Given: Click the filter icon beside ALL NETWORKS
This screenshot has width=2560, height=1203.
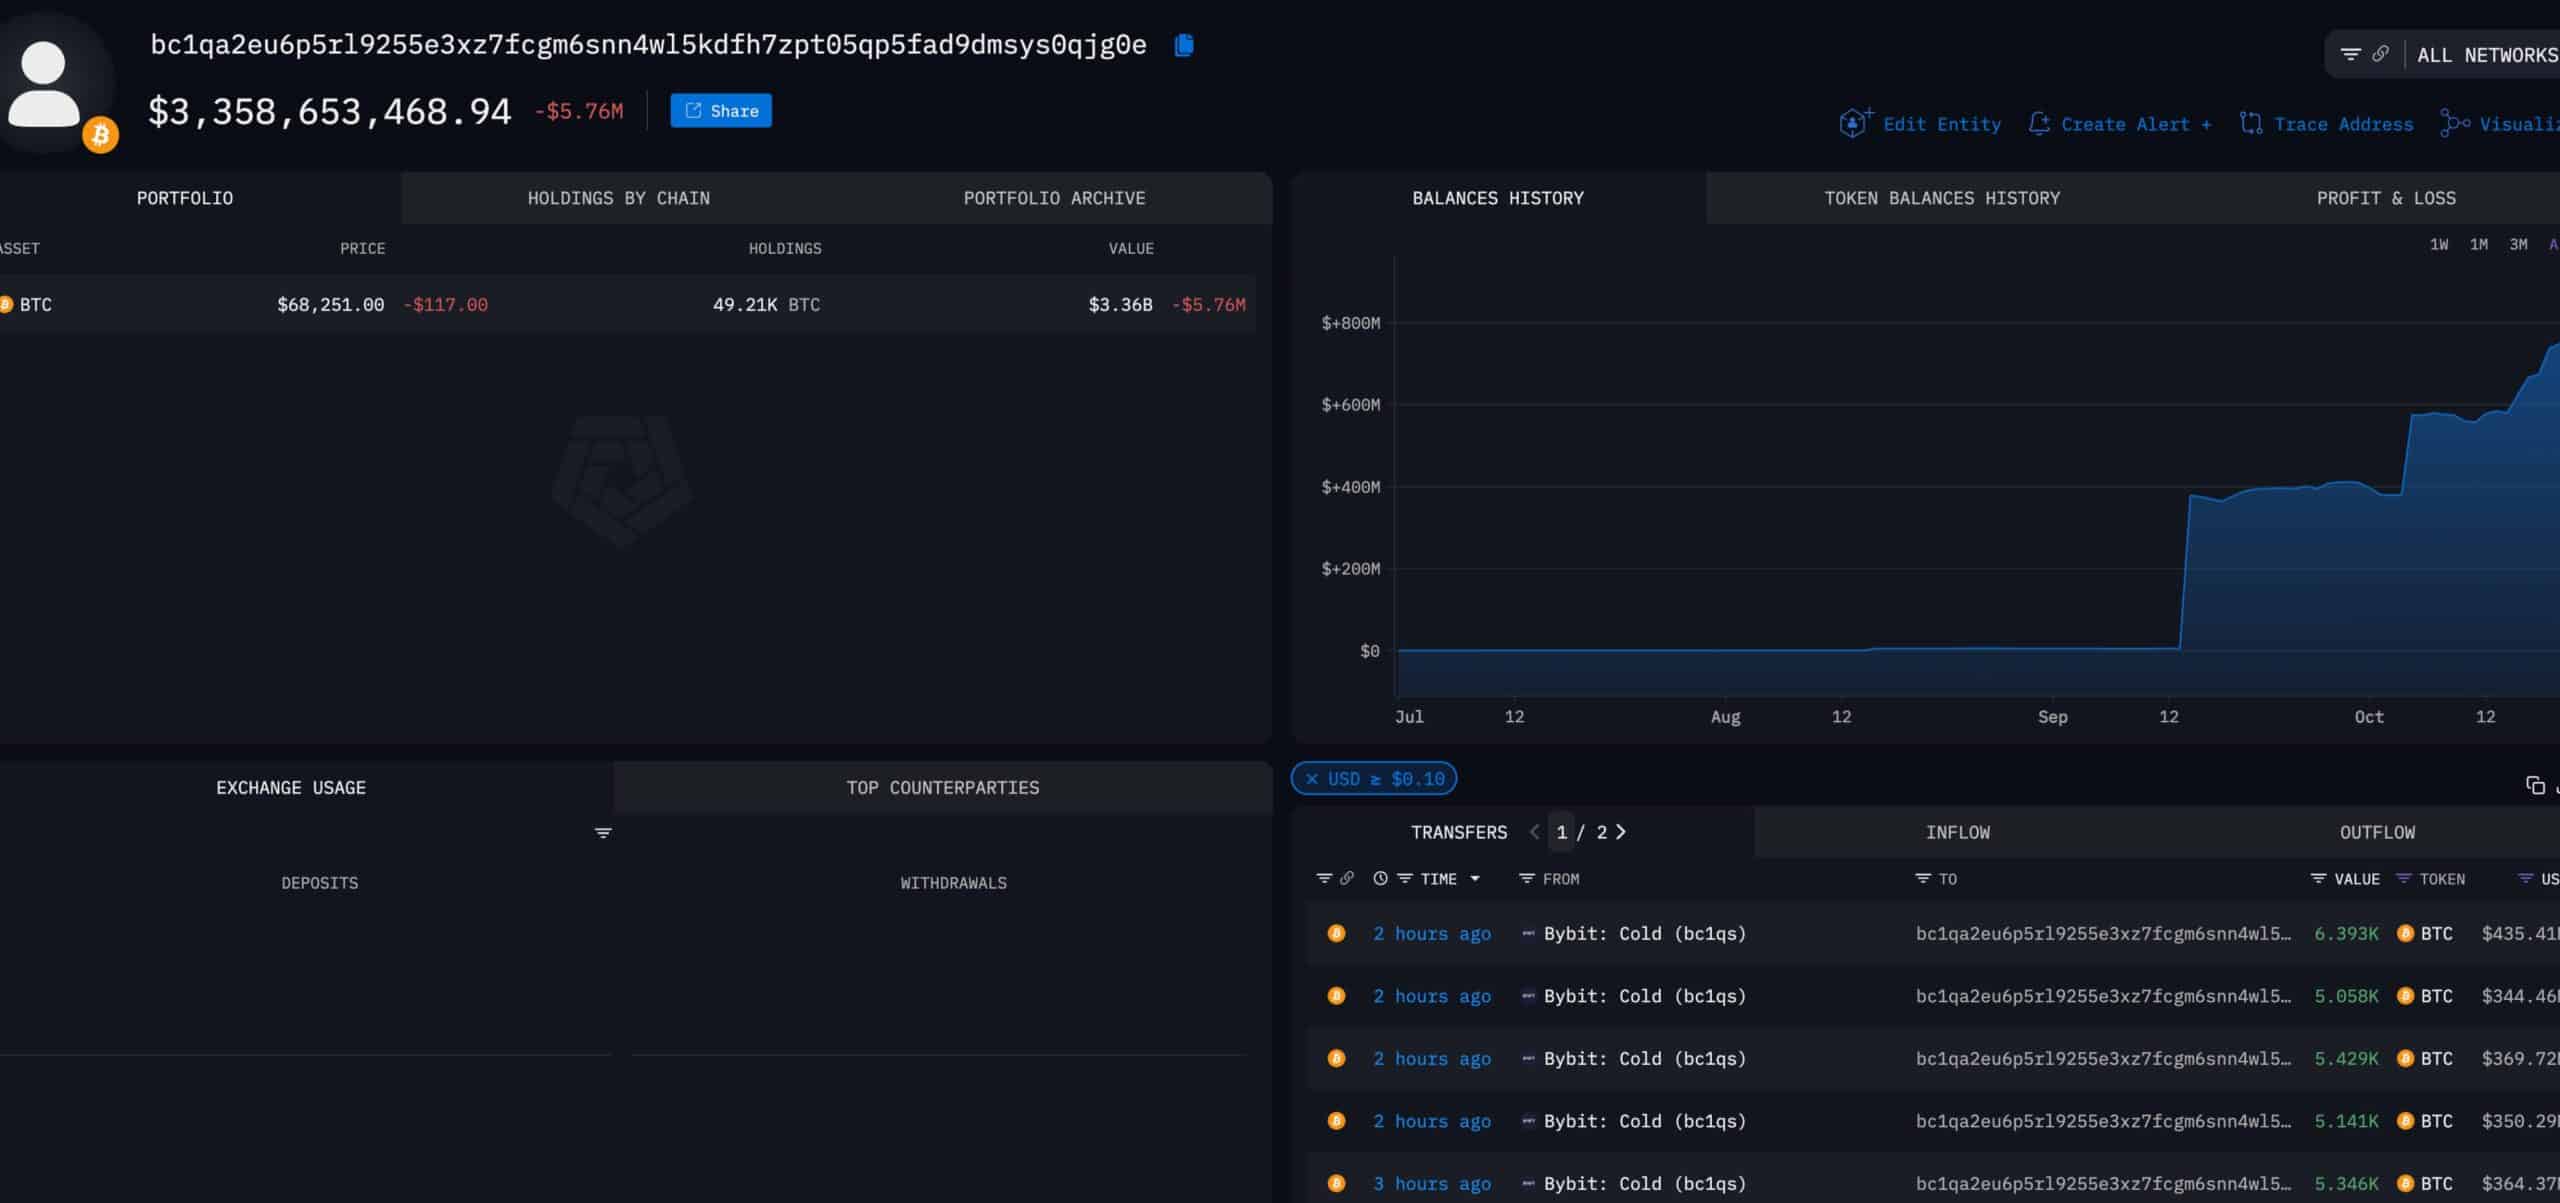Looking at the screenshot, I should tap(2351, 54).
